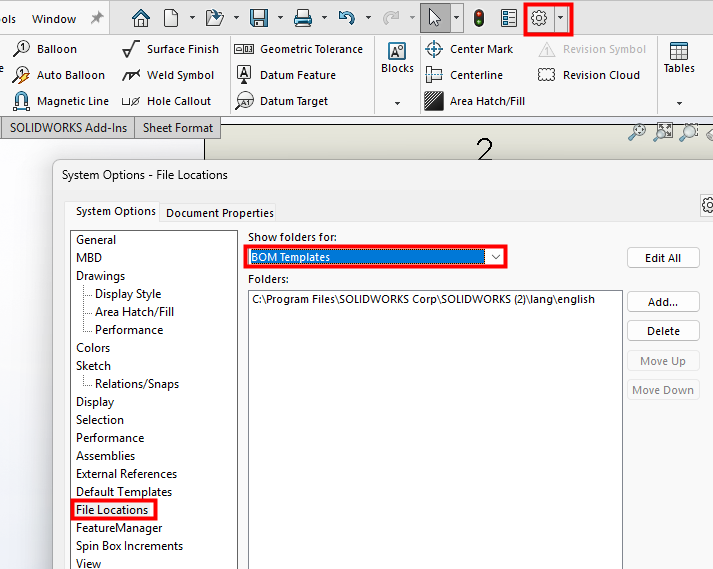Click the Home icon in top toolbar
713x569 pixels.
pyautogui.click(x=141, y=18)
